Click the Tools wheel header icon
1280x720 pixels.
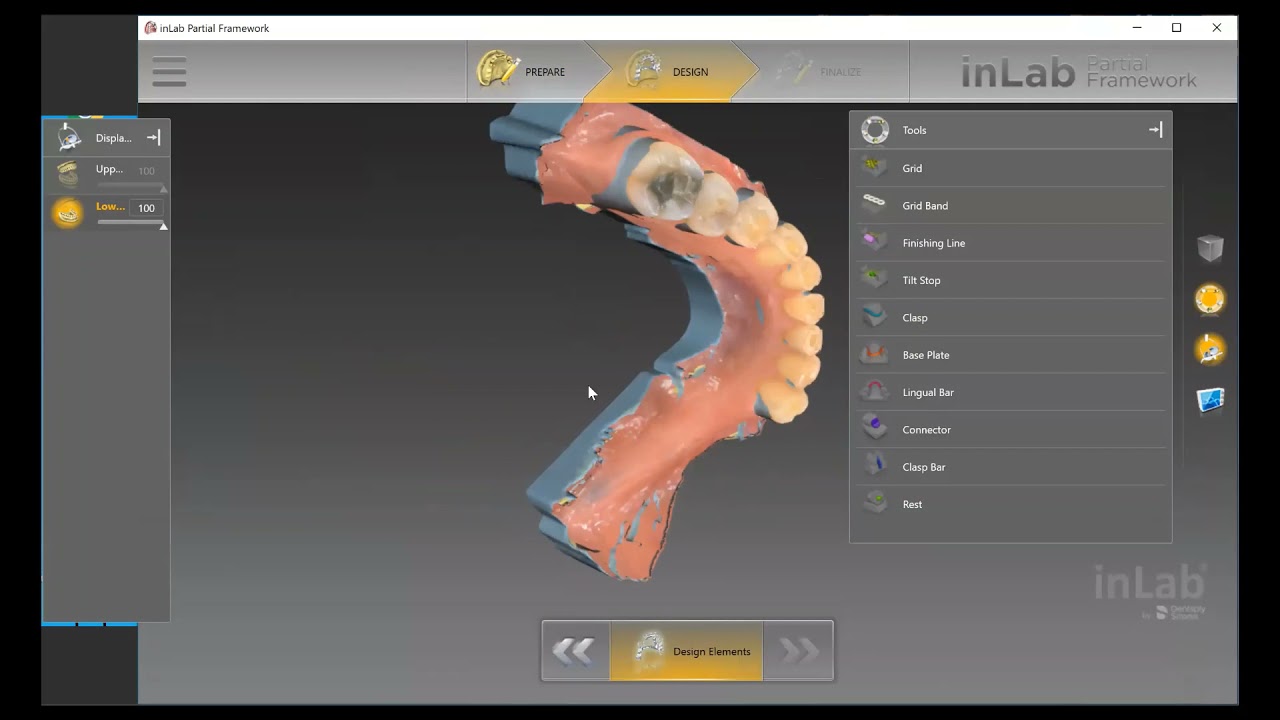click(x=875, y=130)
